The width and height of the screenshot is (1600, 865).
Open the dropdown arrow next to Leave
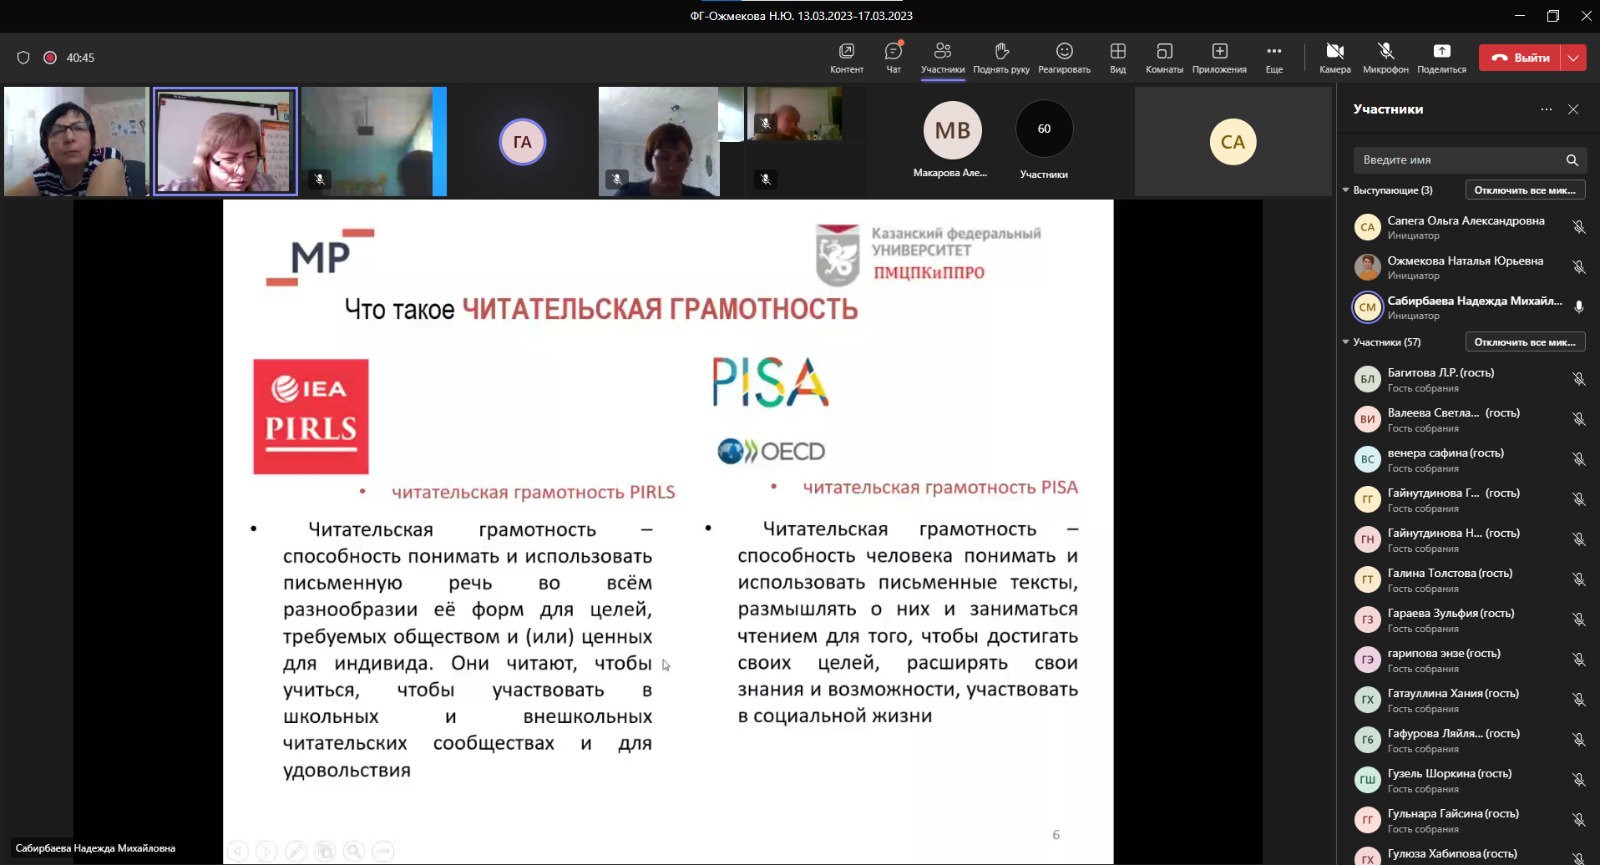(x=1574, y=58)
